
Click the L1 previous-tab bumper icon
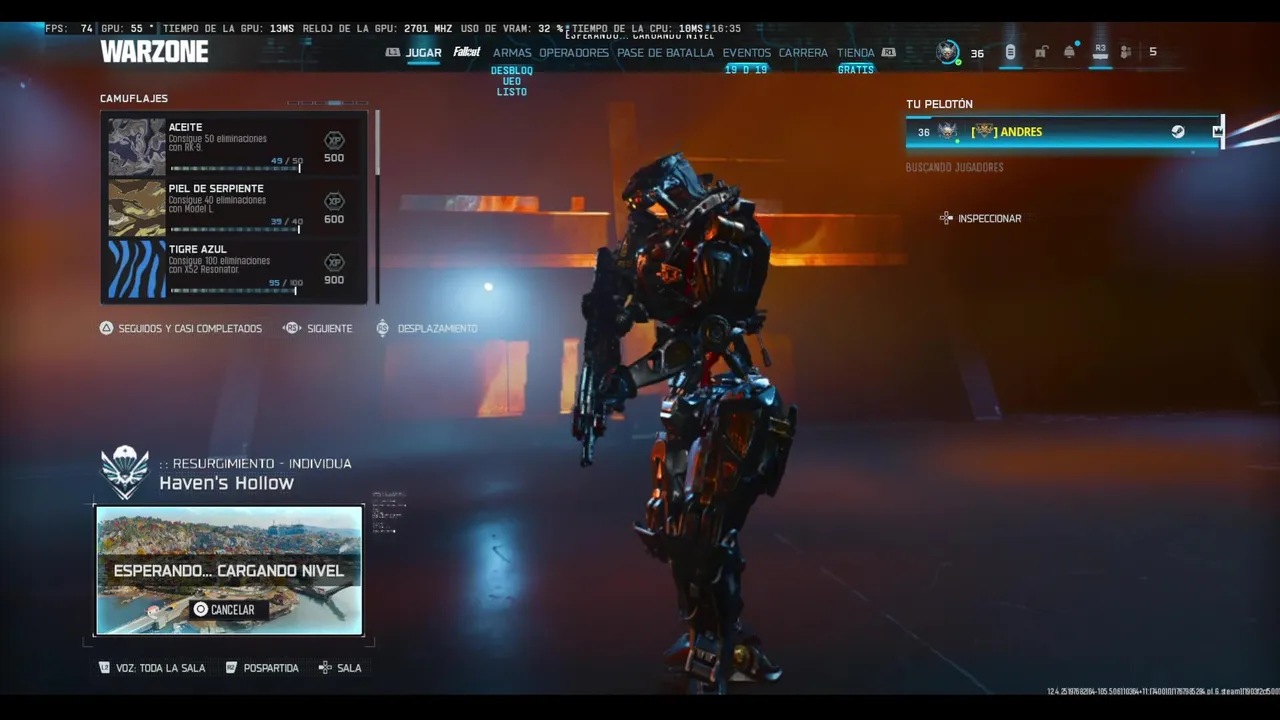(393, 52)
